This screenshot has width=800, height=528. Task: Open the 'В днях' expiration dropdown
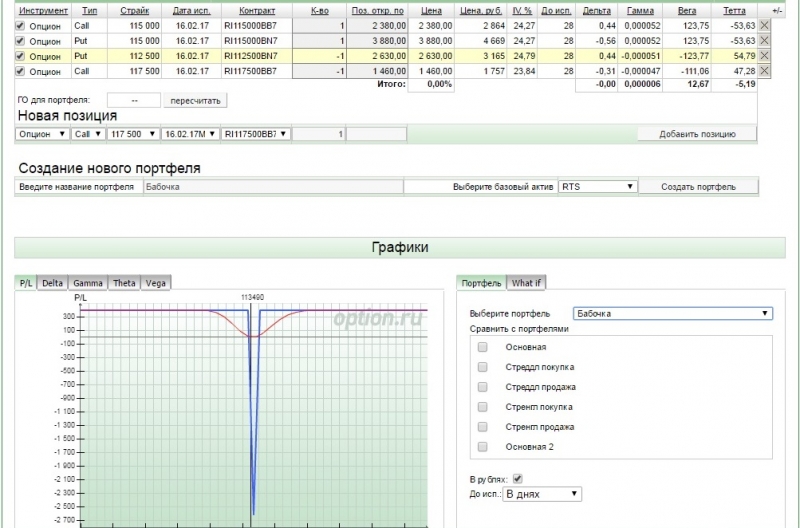point(541,494)
